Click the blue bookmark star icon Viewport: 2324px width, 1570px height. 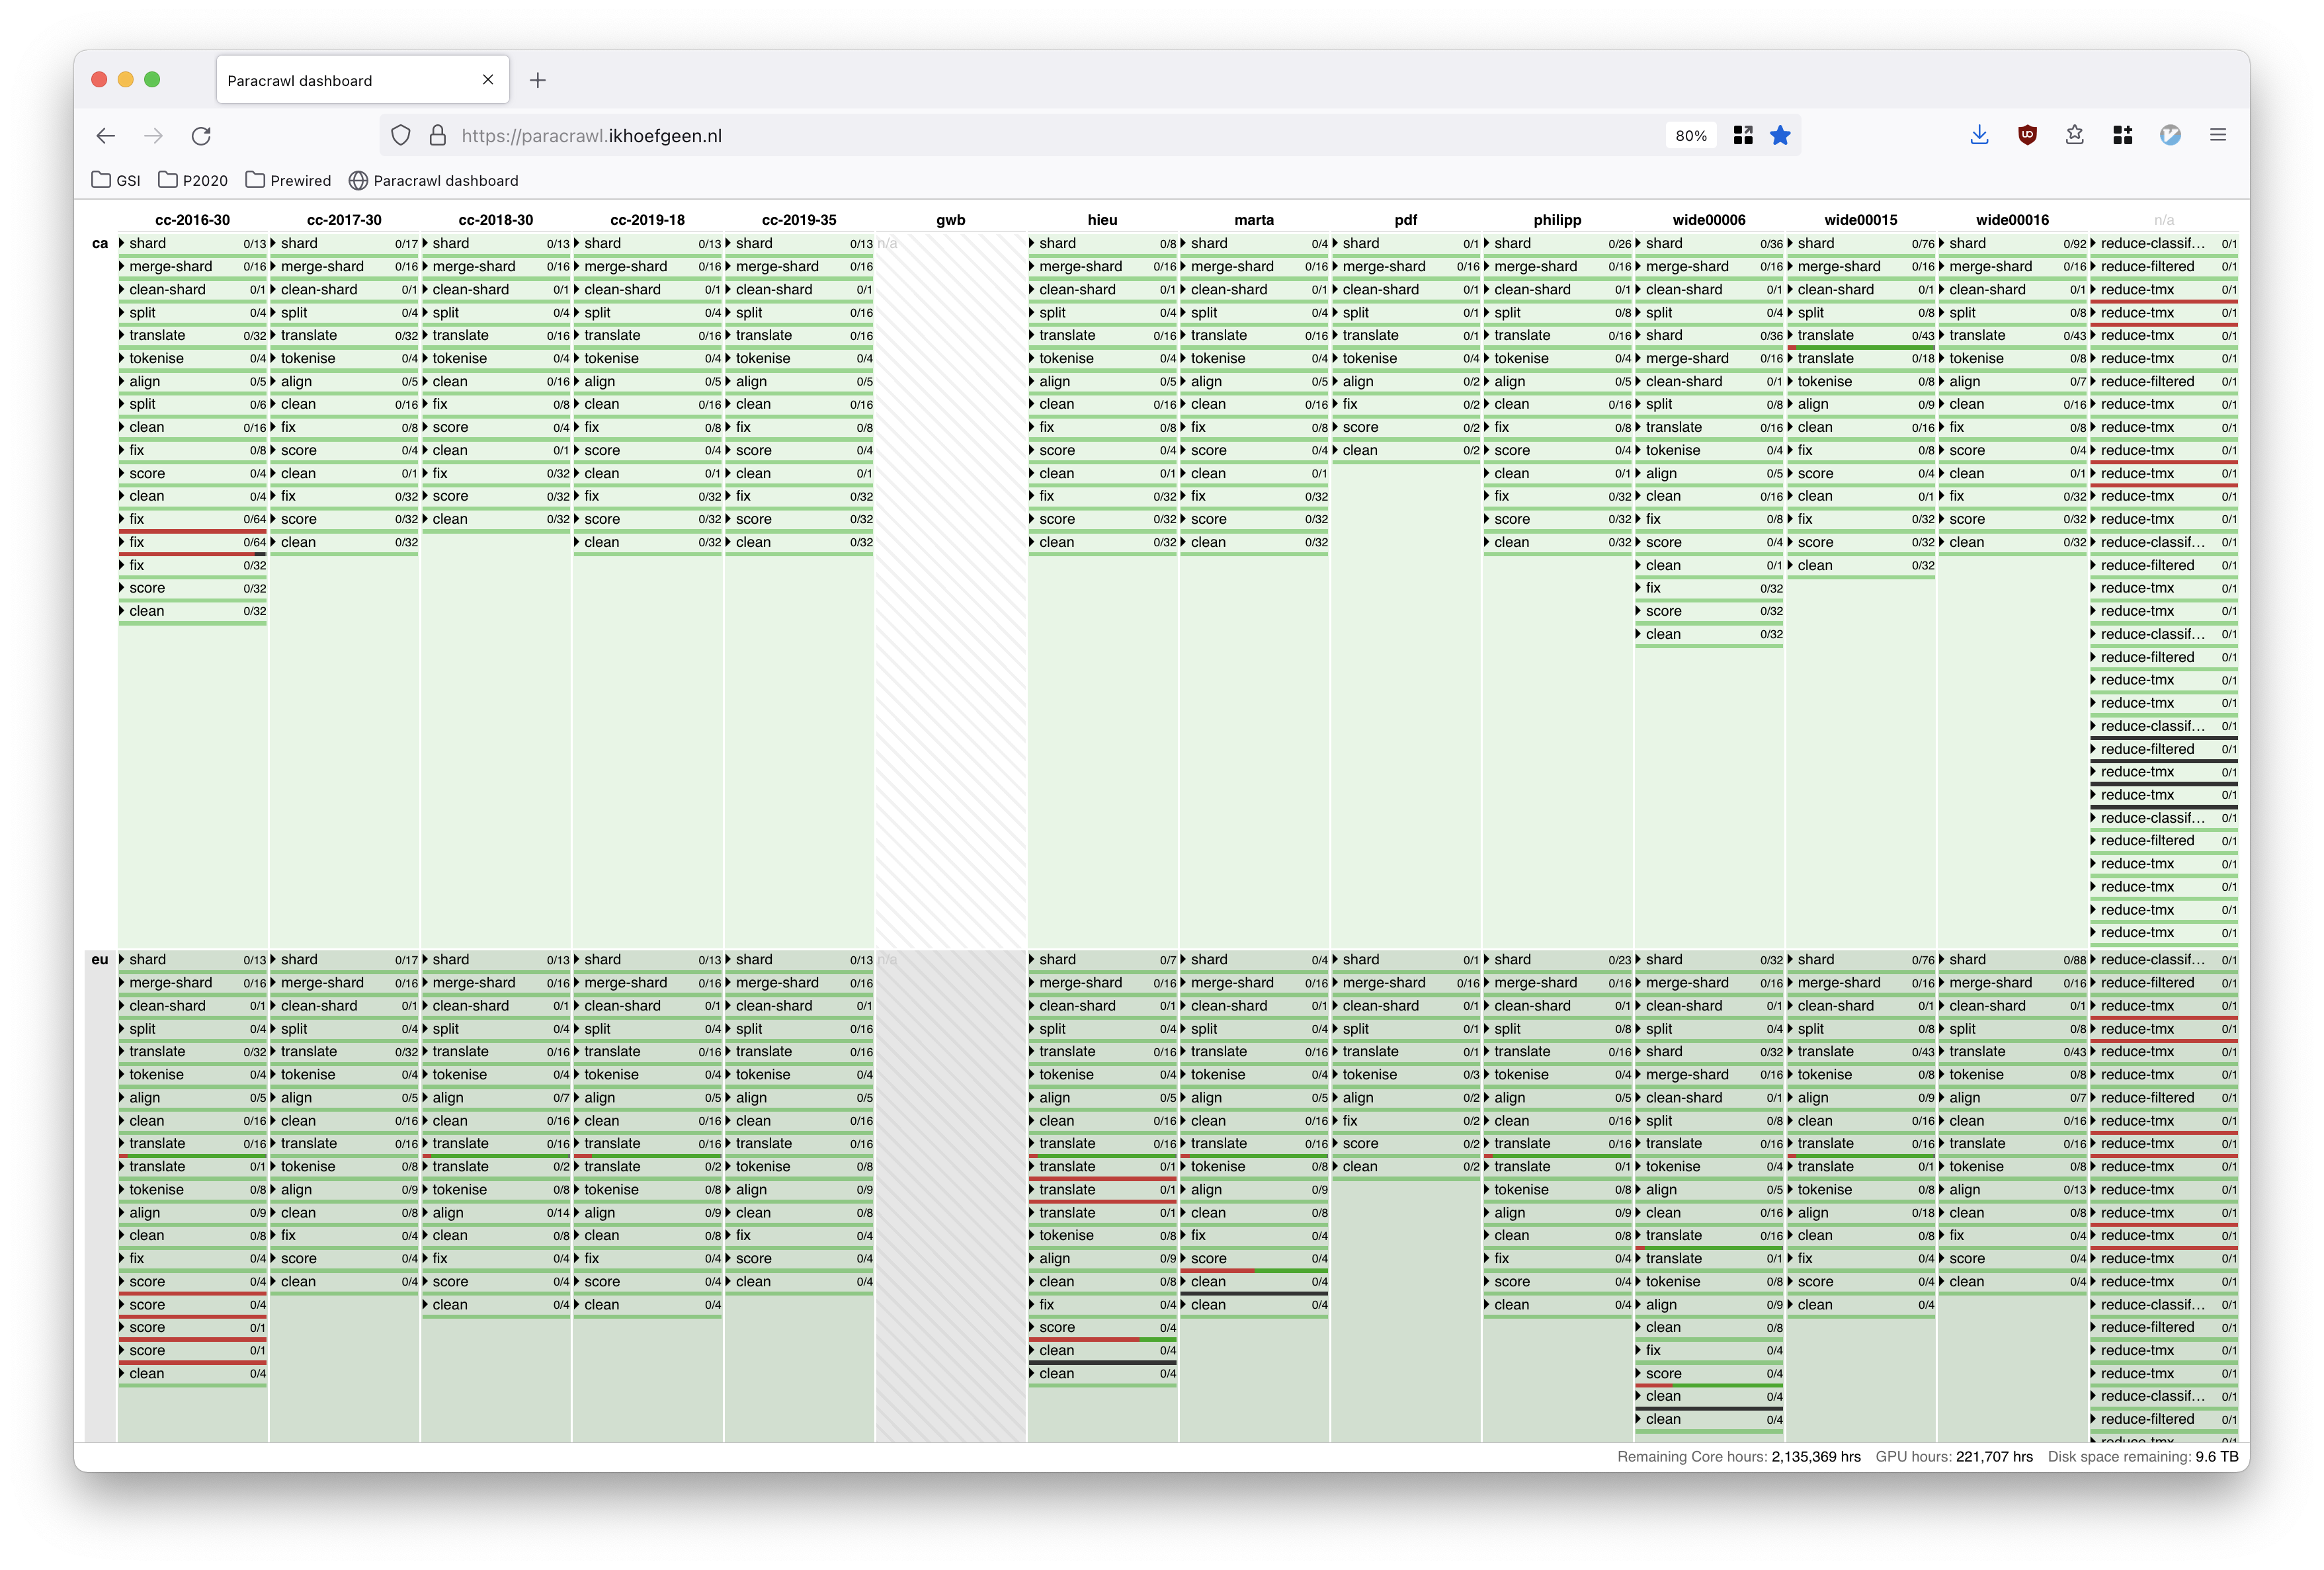[1780, 136]
